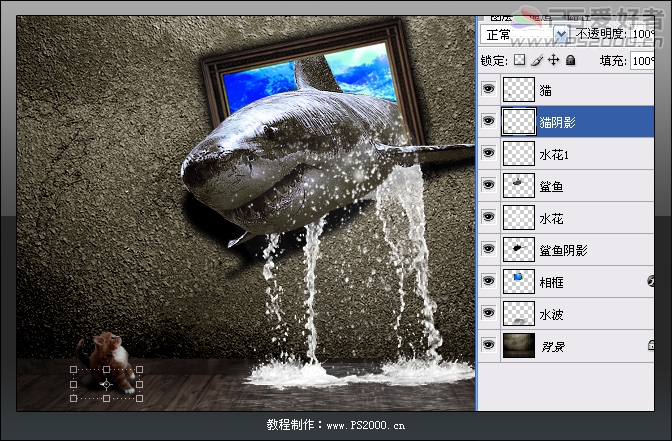Select the 水花1 layer
The width and height of the screenshot is (672, 441).
[x=553, y=154]
